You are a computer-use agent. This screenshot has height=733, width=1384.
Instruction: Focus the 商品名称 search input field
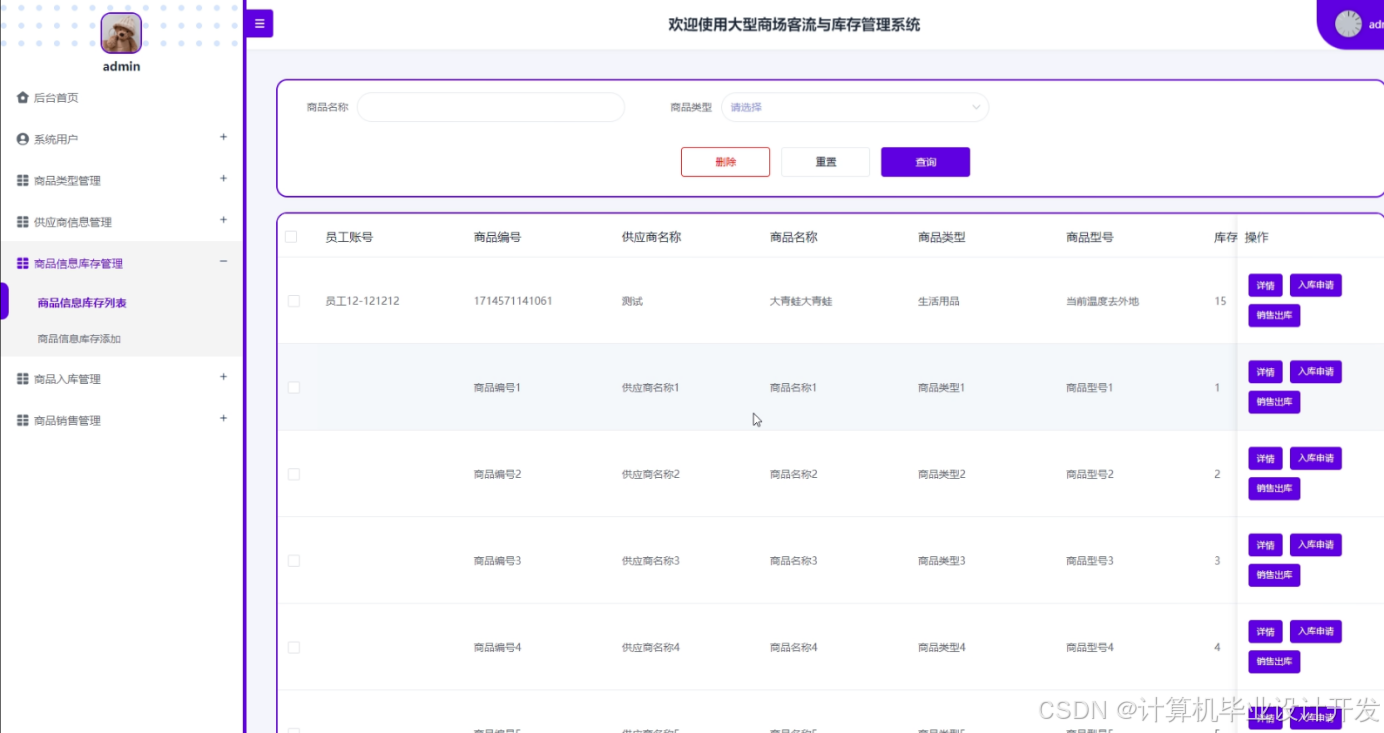click(x=491, y=107)
